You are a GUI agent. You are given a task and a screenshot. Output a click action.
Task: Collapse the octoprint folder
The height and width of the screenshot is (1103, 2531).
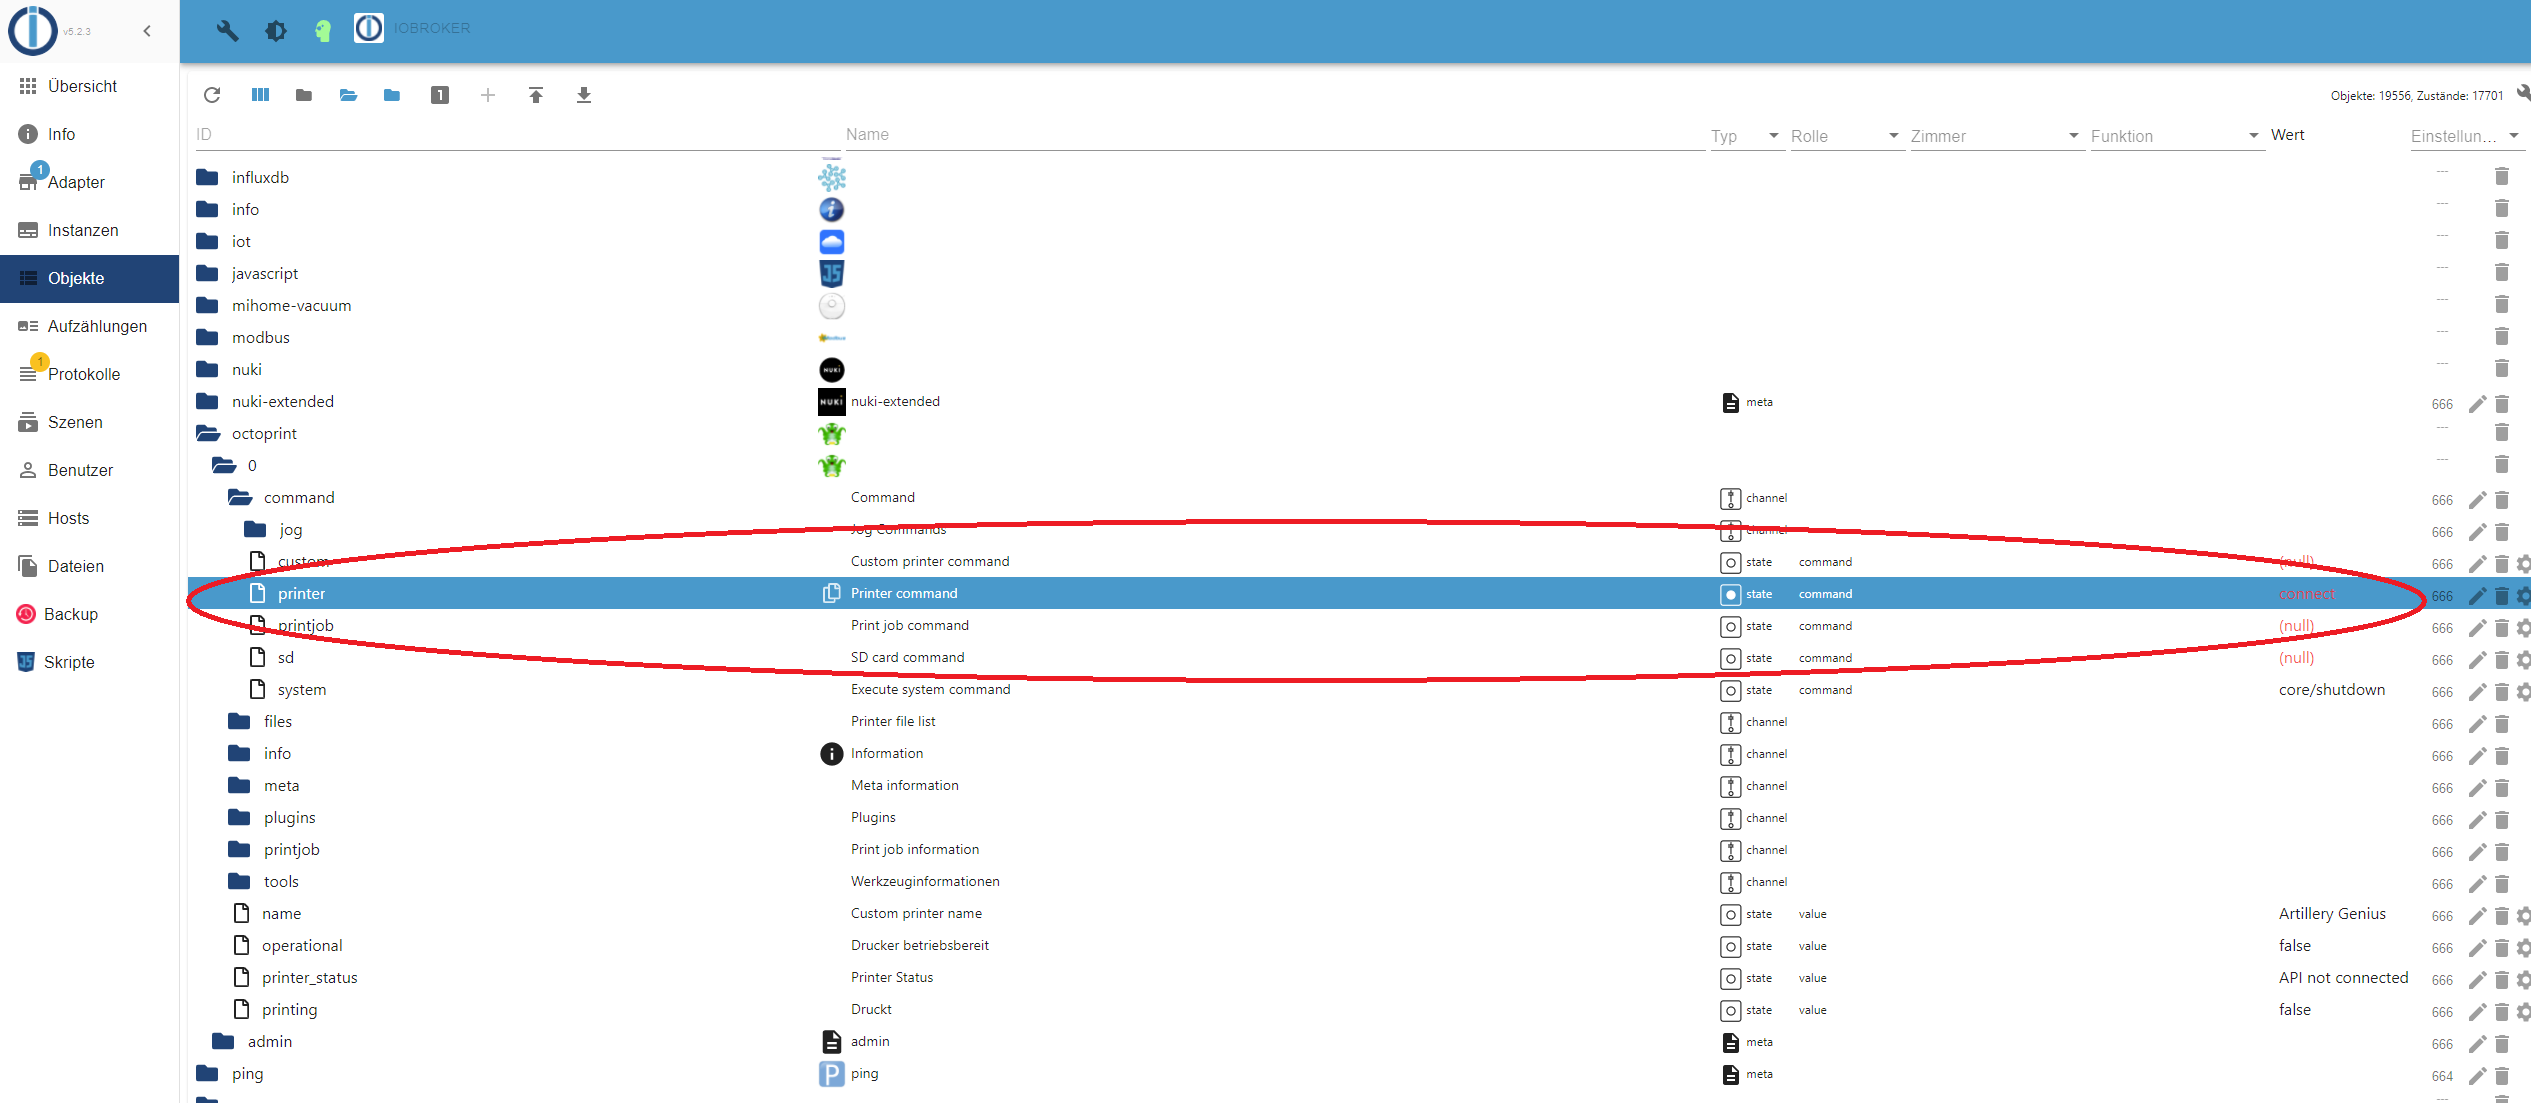point(208,433)
